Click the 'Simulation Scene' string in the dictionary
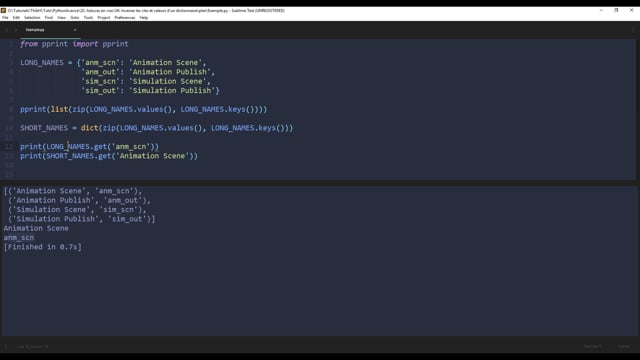Viewport: 640px width, 360px height. pyautogui.click(x=167, y=81)
